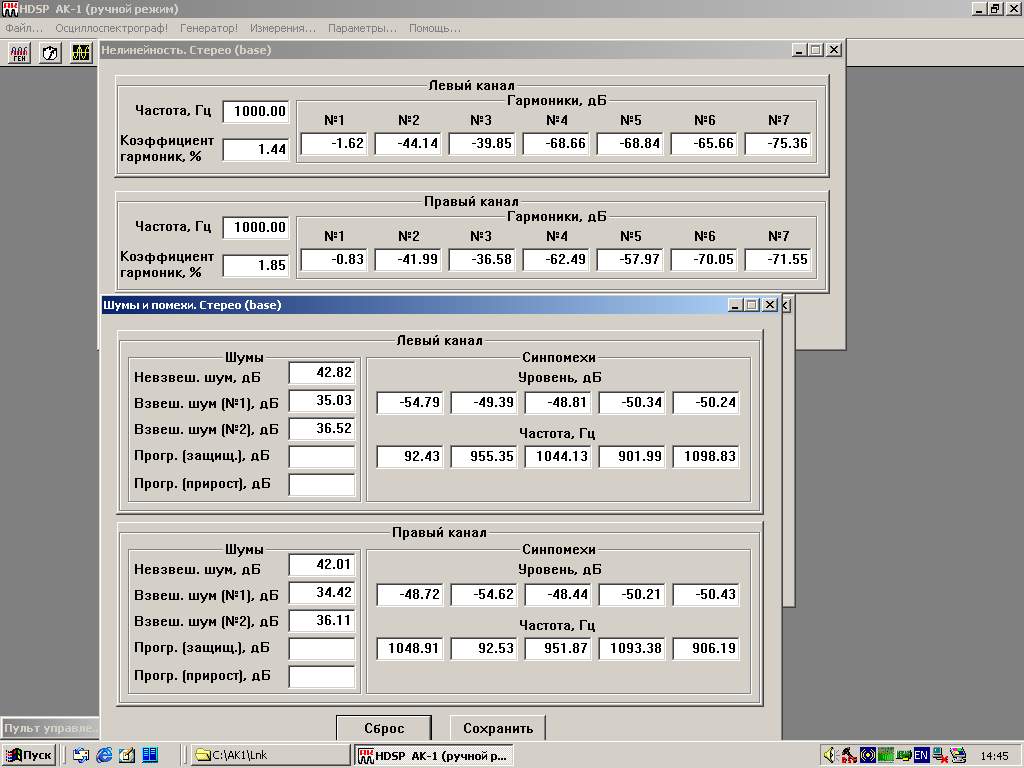Open the Файл menu
1024x768 pixels.
24,28
